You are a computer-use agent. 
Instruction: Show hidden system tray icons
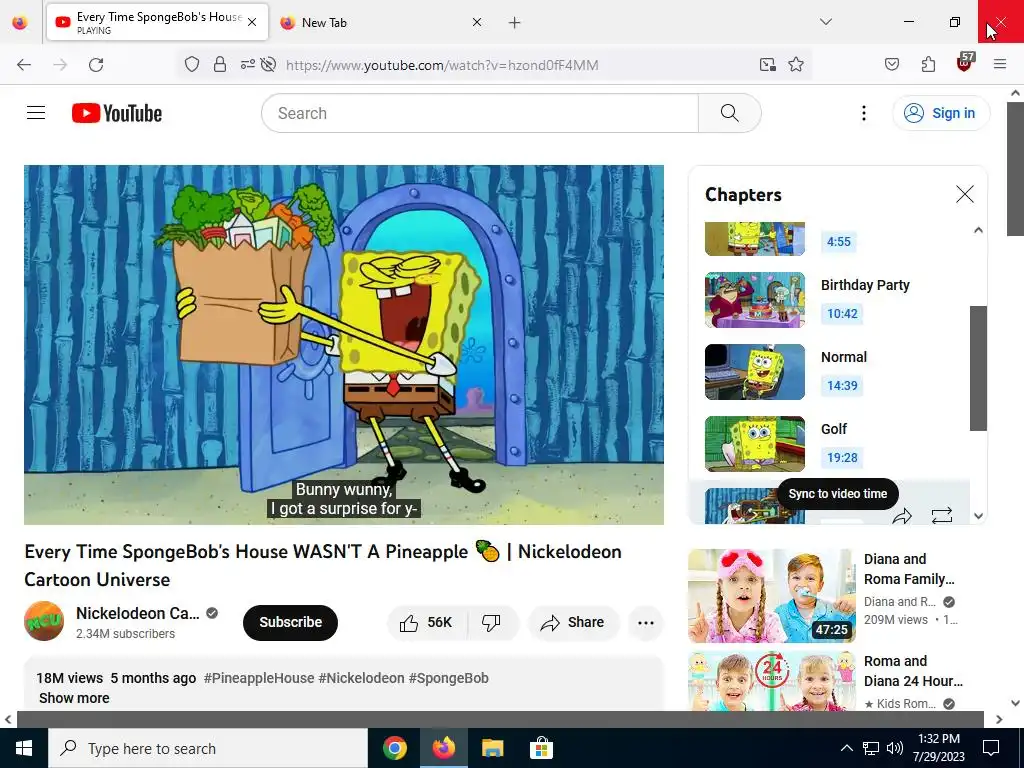[846, 748]
